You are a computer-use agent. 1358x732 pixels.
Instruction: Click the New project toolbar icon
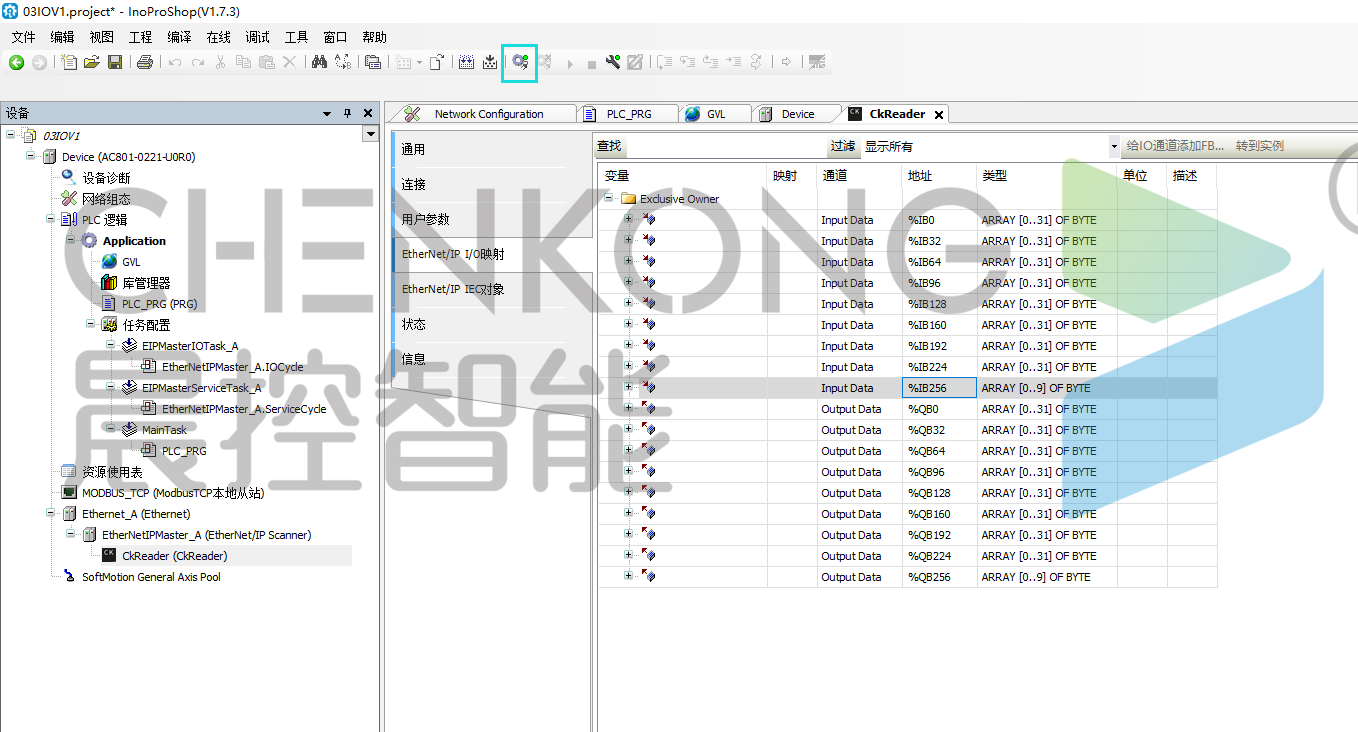pos(69,62)
